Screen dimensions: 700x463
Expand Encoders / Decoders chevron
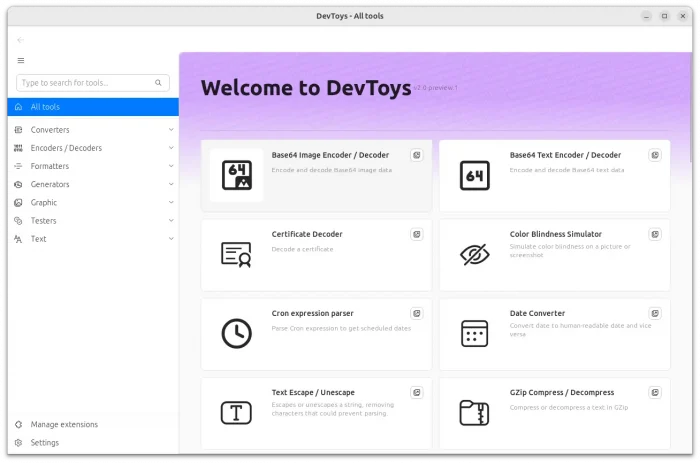point(171,148)
